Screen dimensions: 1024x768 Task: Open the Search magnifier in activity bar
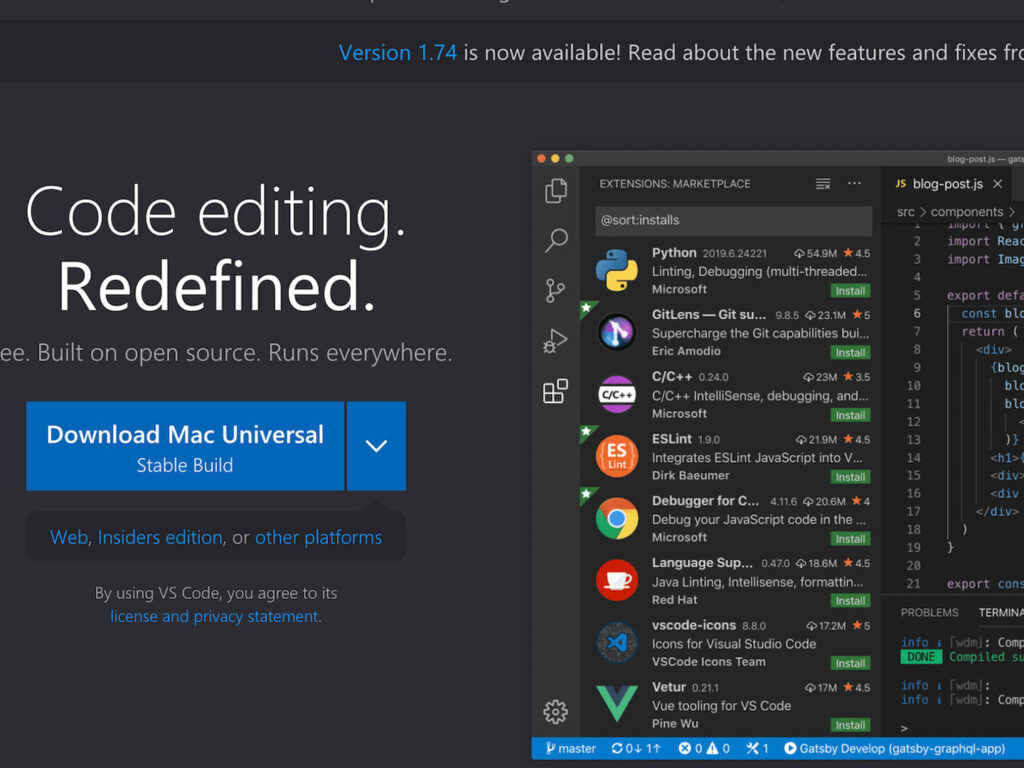(x=556, y=240)
